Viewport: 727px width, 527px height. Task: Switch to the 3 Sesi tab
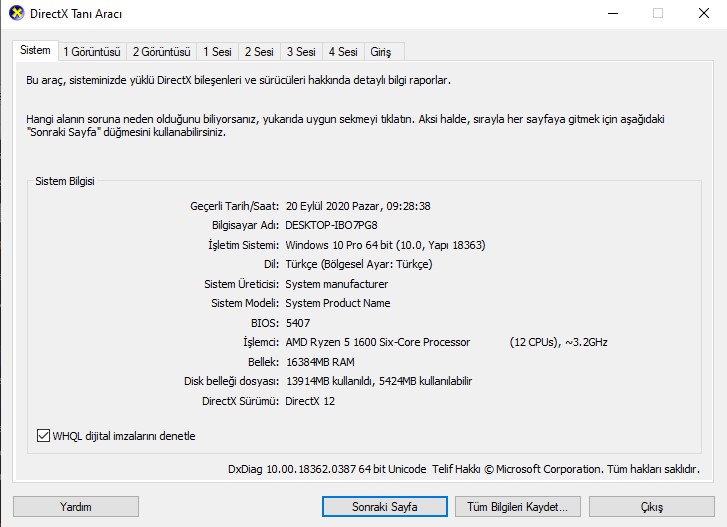[301, 52]
